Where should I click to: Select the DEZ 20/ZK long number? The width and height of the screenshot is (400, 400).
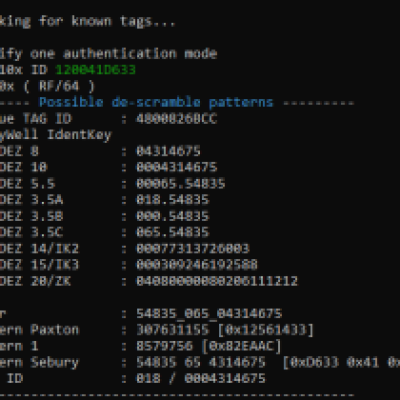tap(217, 281)
